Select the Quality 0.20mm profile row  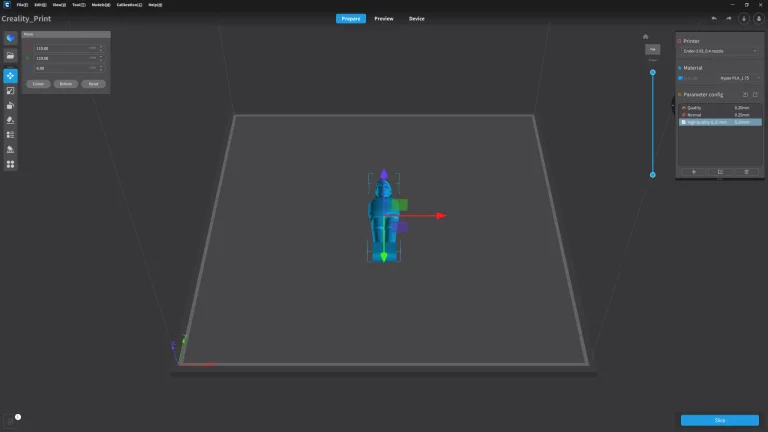point(720,108)
